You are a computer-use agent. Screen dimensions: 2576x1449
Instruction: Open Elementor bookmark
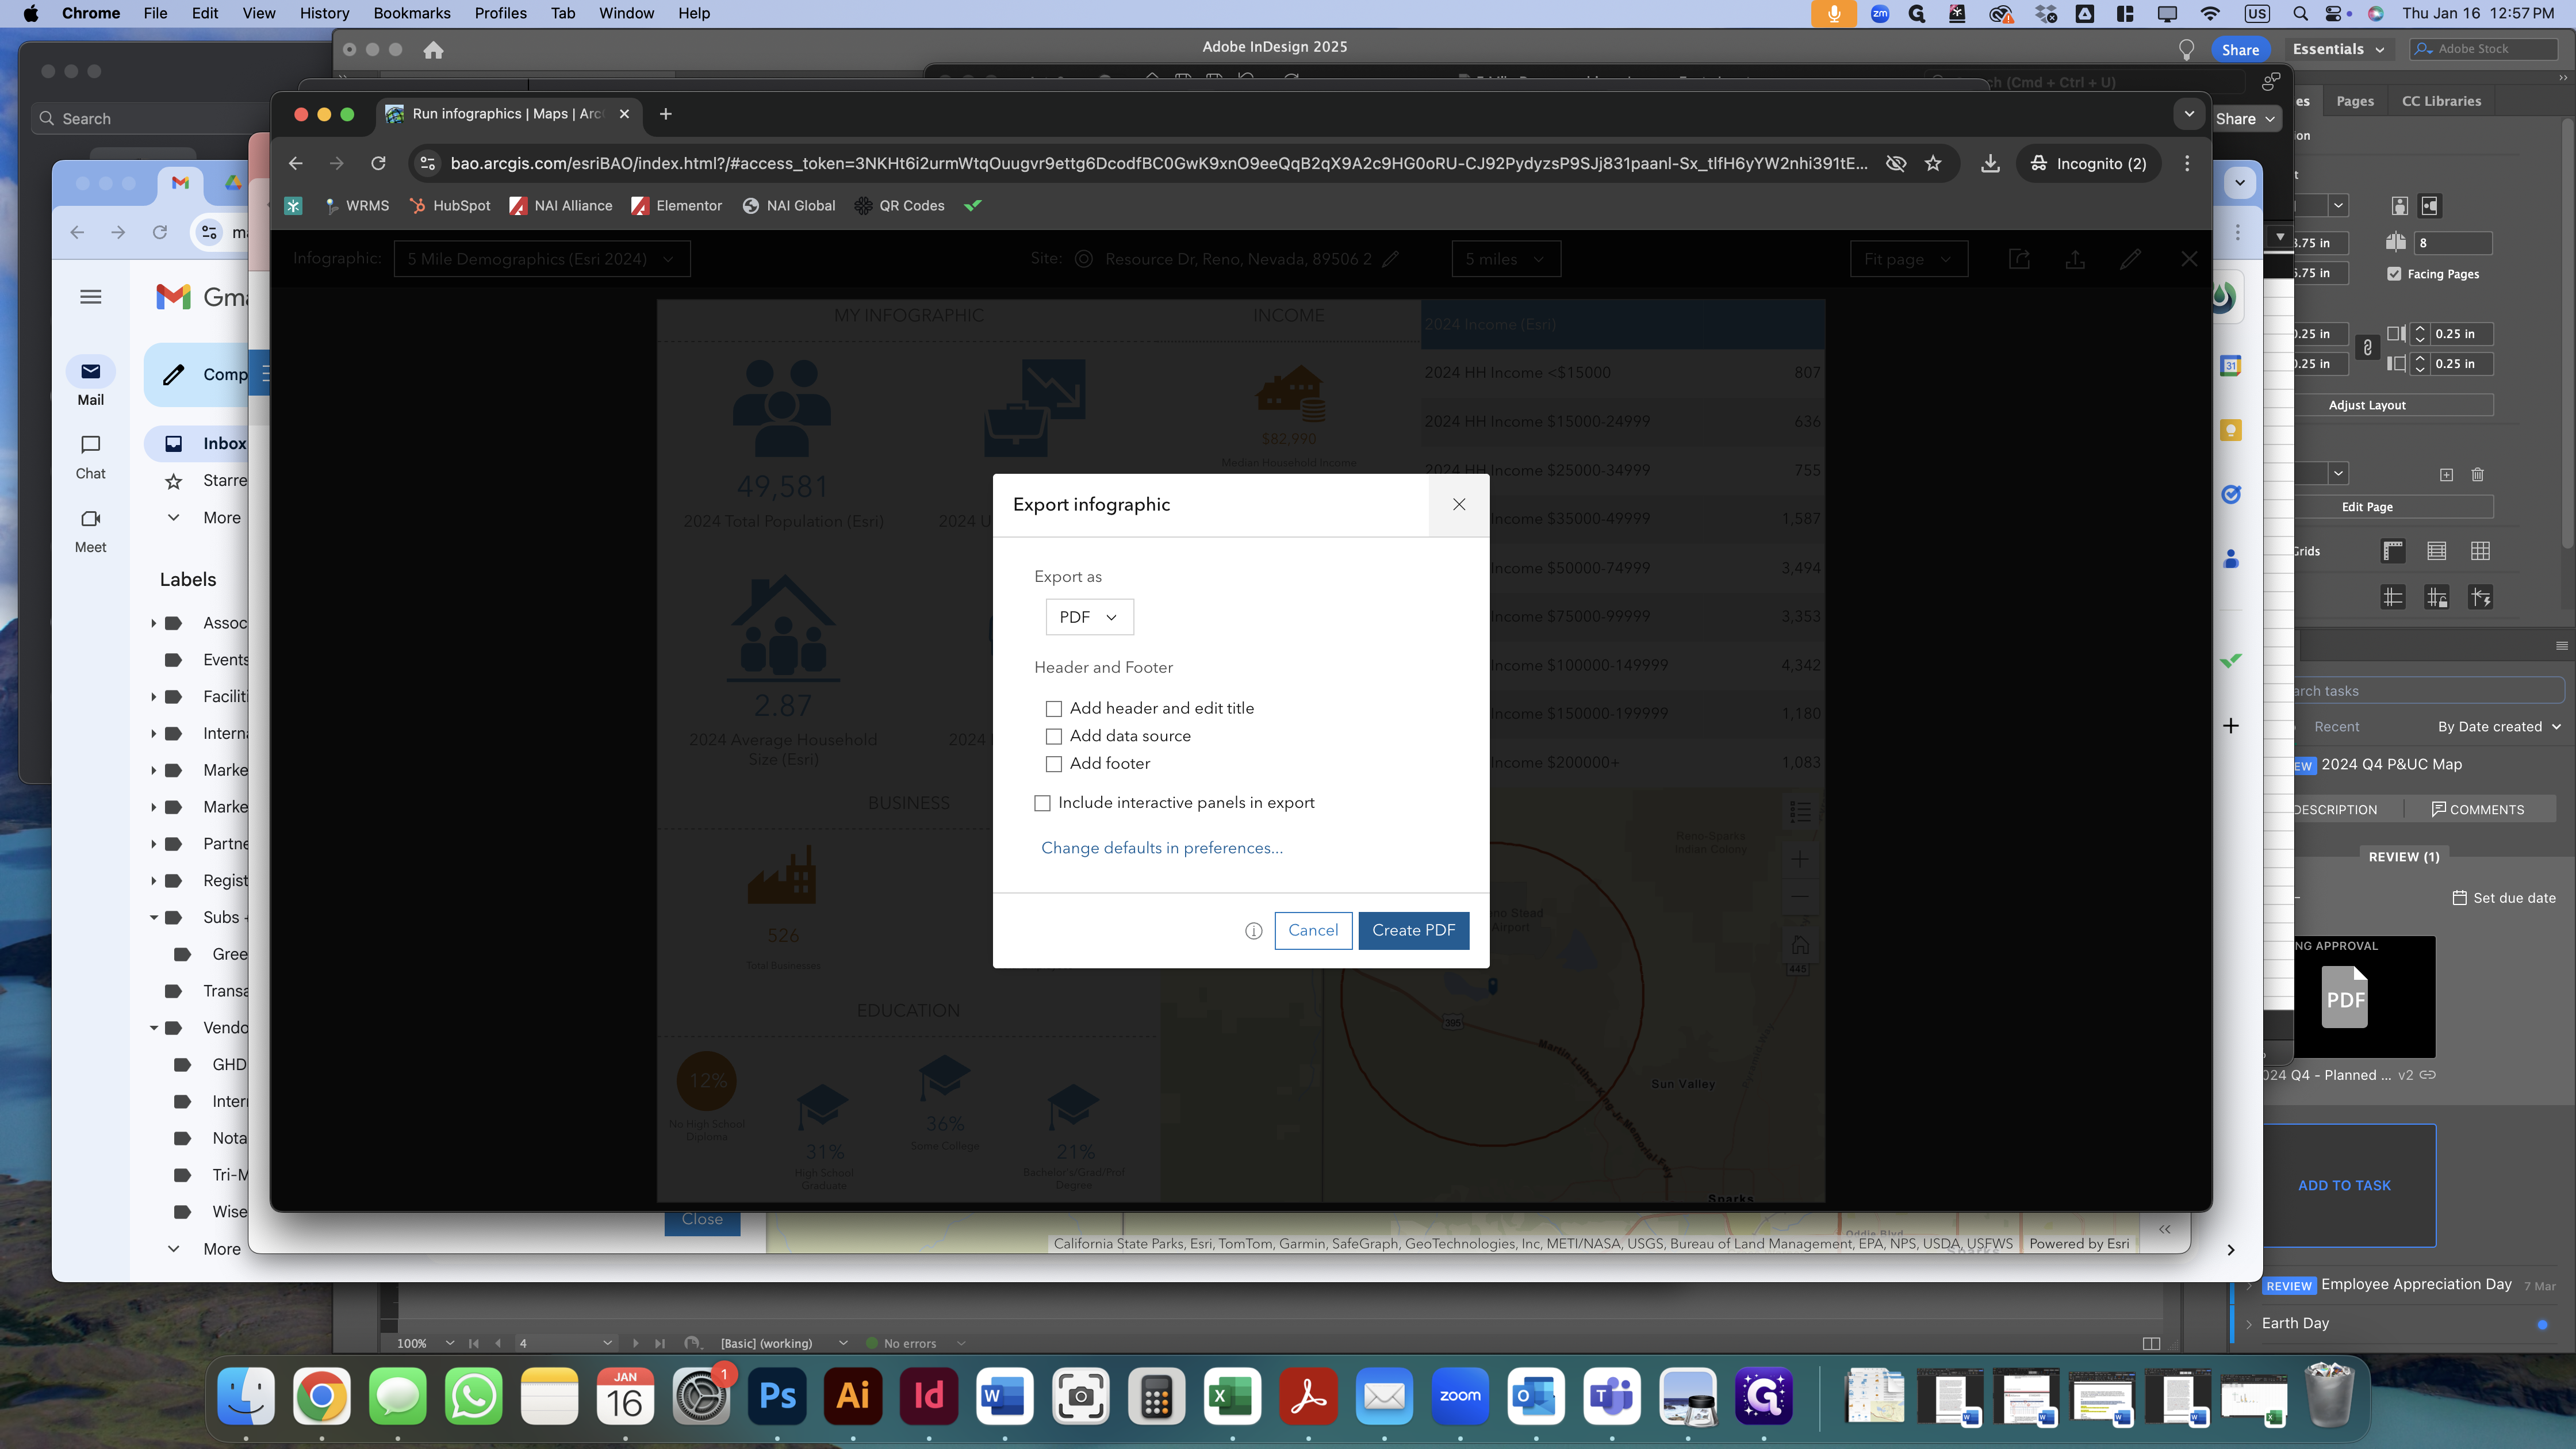point(677,206)
